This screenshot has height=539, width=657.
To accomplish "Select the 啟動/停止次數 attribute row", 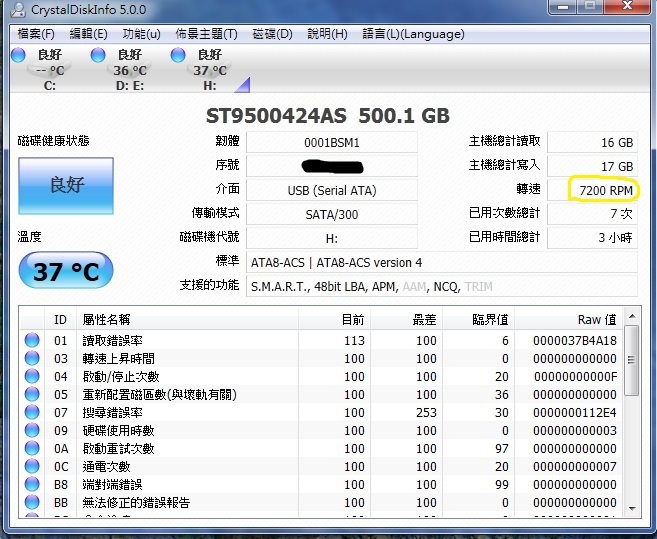I will click(321, 376).
